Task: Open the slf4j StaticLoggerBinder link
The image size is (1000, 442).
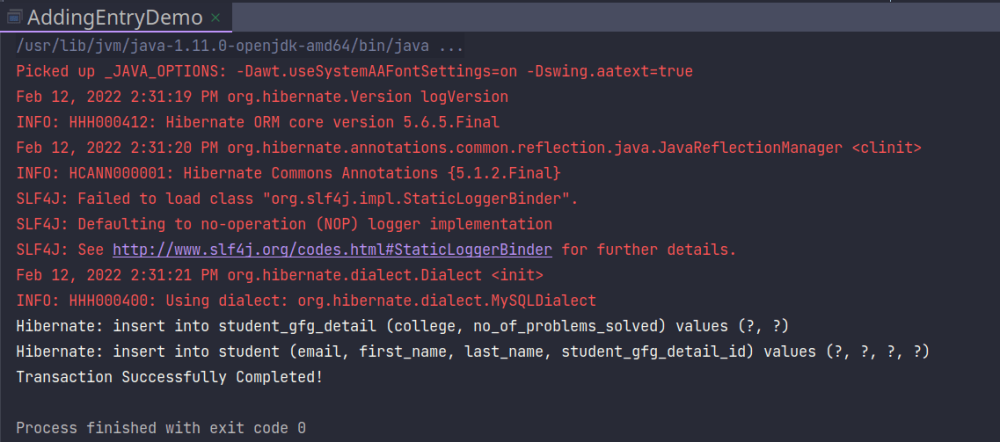Action: tap(333, 249)
